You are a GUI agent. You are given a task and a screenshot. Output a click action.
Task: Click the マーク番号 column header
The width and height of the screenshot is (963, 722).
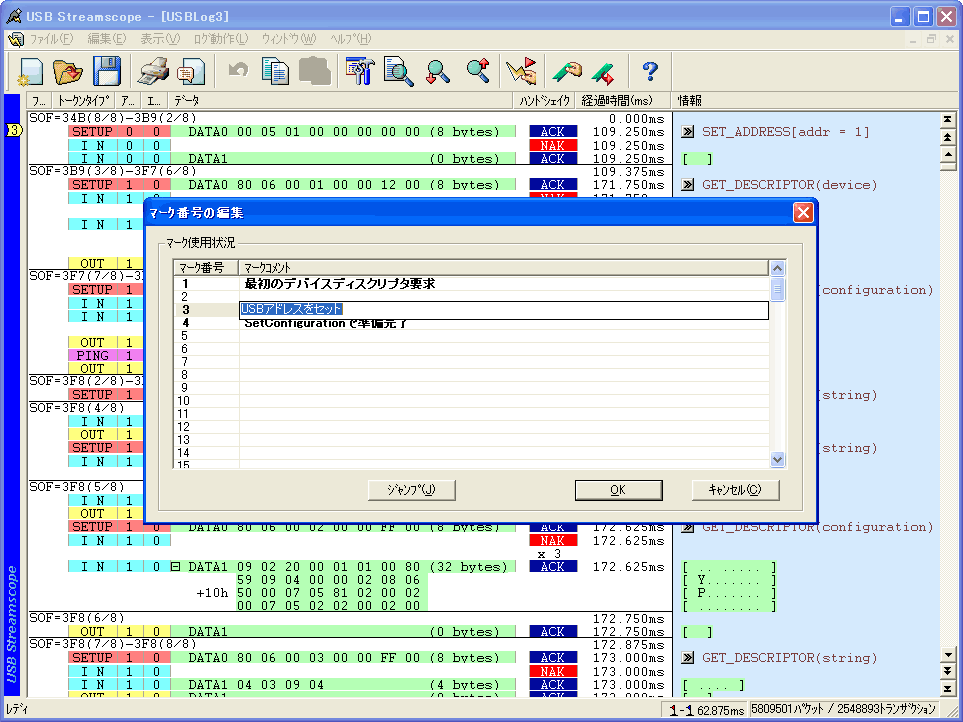(206, 268)
